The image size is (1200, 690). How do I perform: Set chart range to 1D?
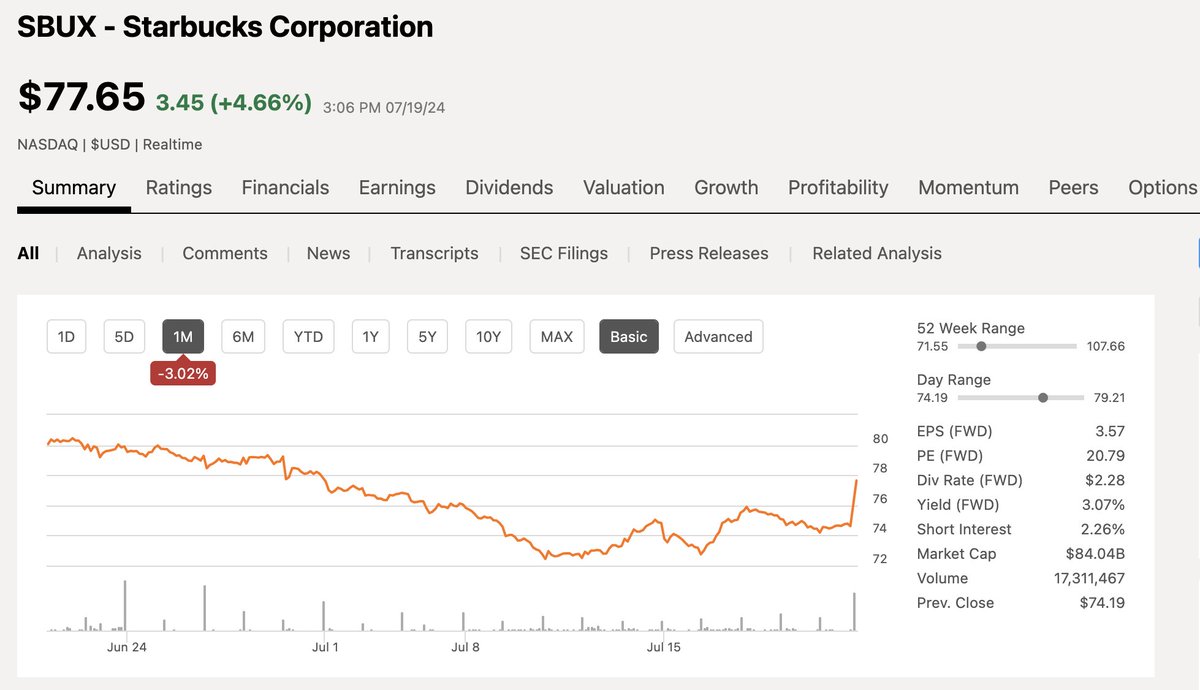tap(66, 337)
